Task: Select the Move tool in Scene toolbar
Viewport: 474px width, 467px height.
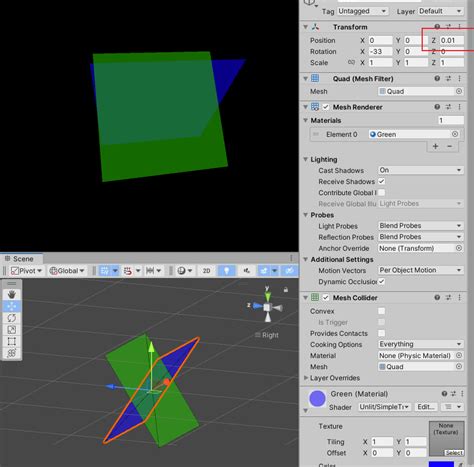Action: [x=12, y=306]
